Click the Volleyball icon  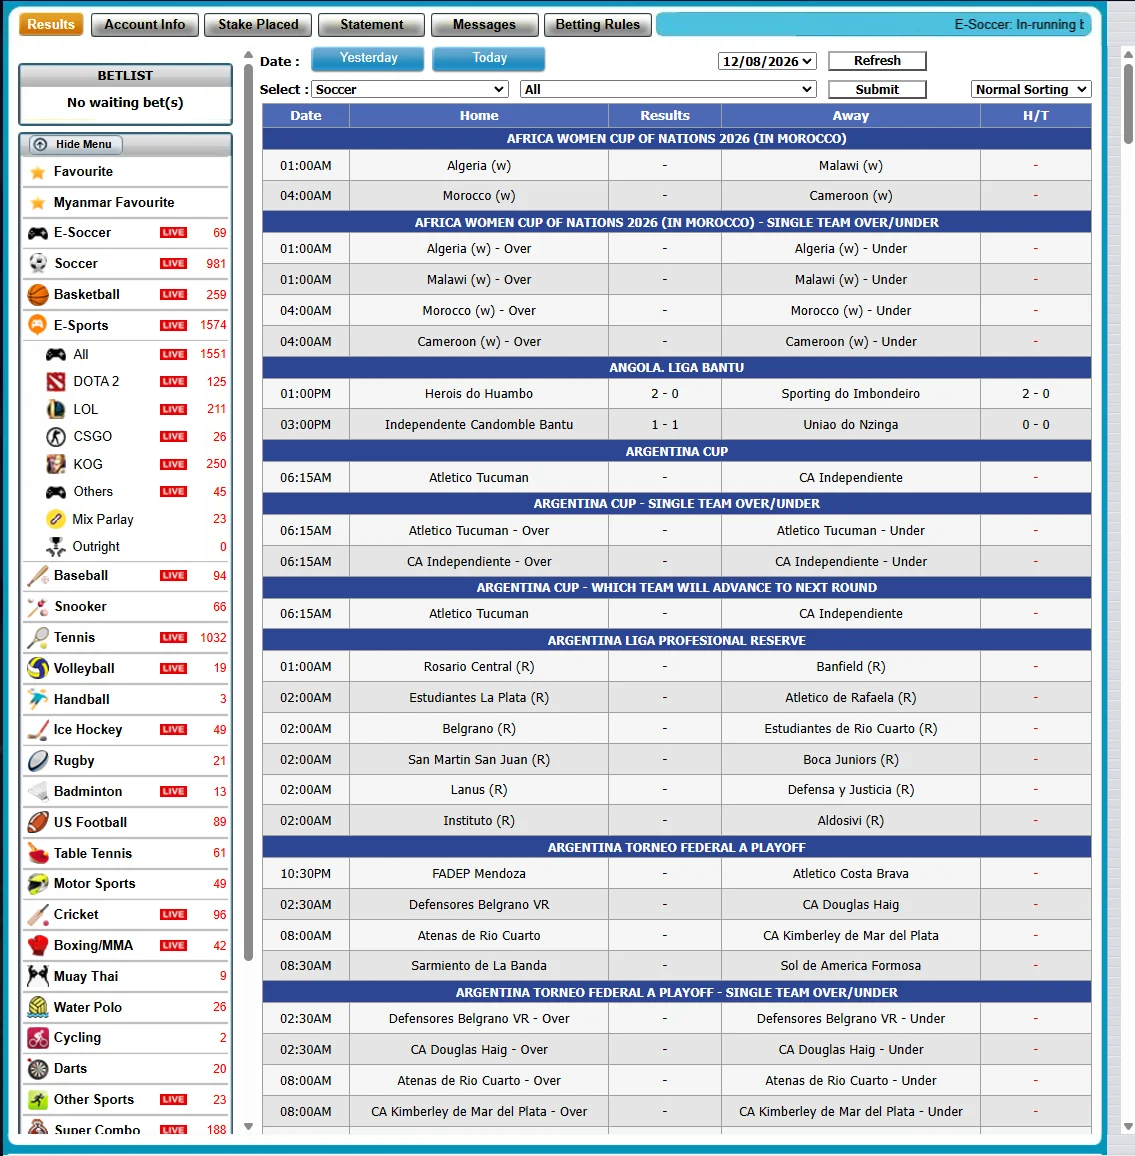coord(38,668)
